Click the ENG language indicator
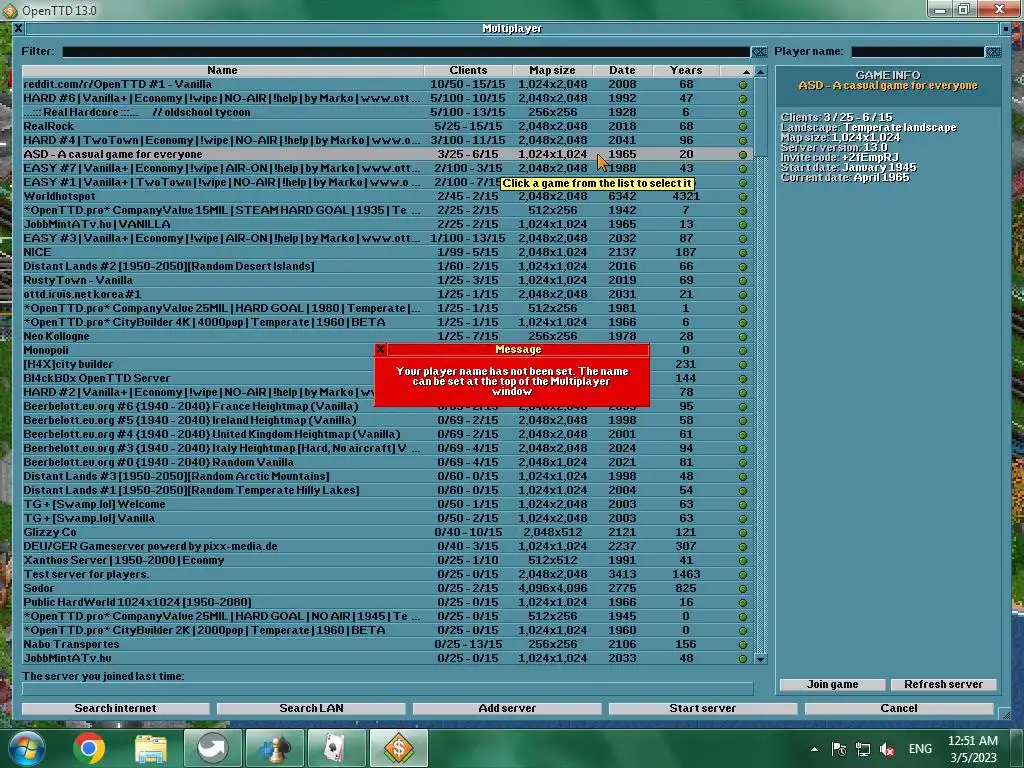Image resolution: width=1024 pixels, height=768 pixels. tap(920, 749)
